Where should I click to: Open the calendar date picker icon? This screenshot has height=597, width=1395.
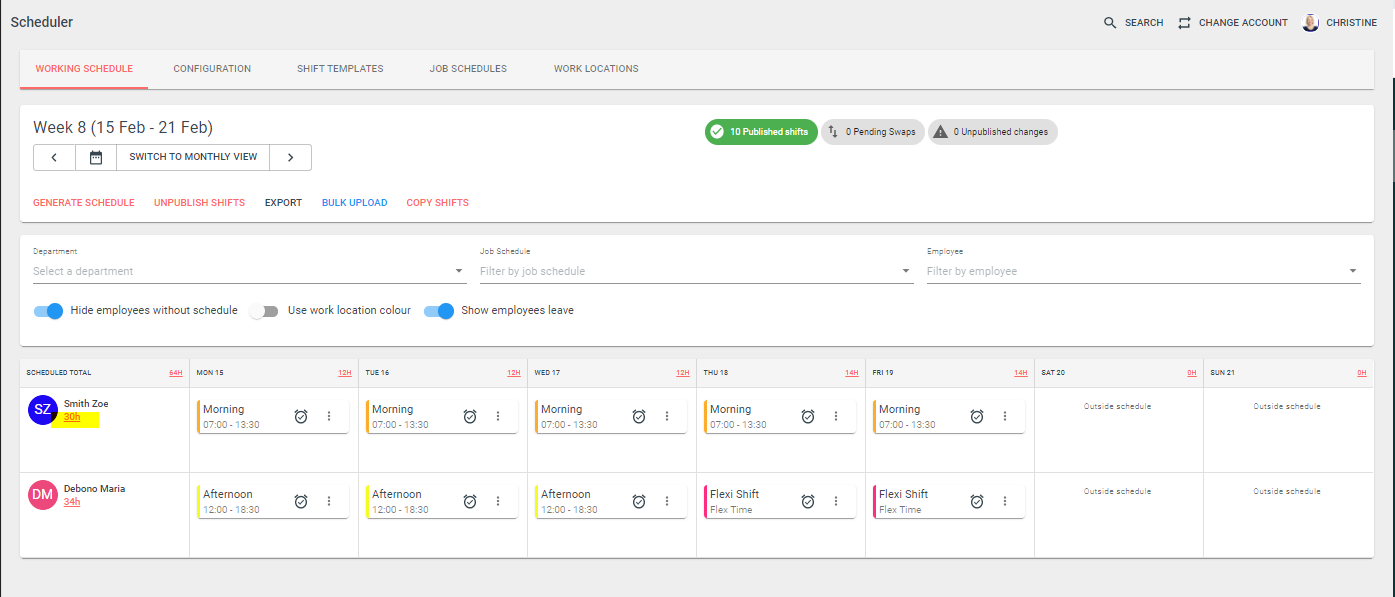[x=96, y=157]
